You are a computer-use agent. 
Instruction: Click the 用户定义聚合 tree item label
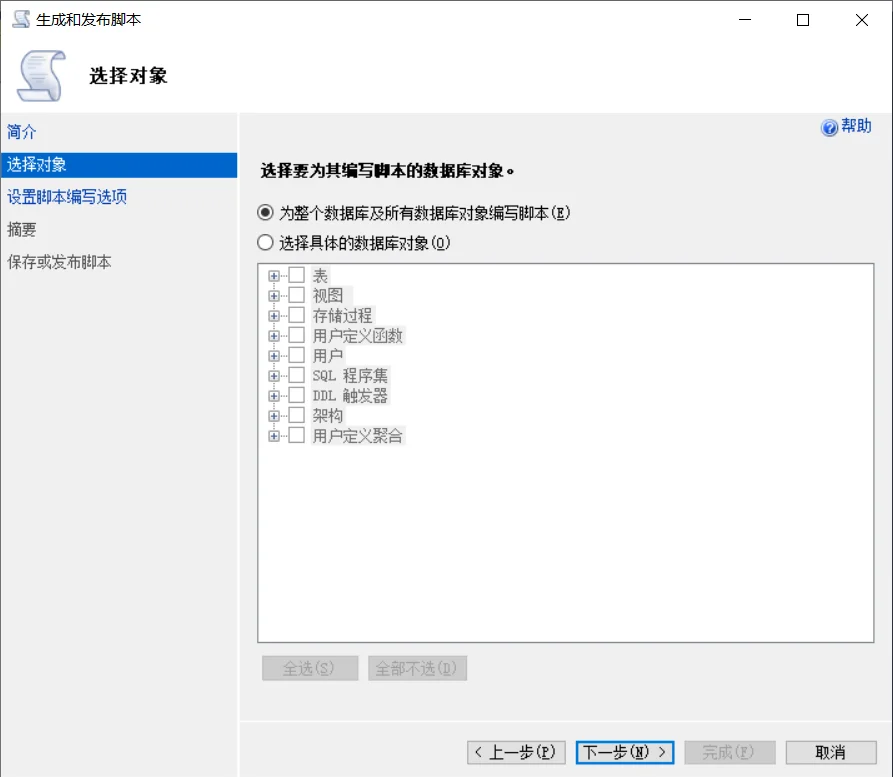pyautogui.click(x=358, y=436)
